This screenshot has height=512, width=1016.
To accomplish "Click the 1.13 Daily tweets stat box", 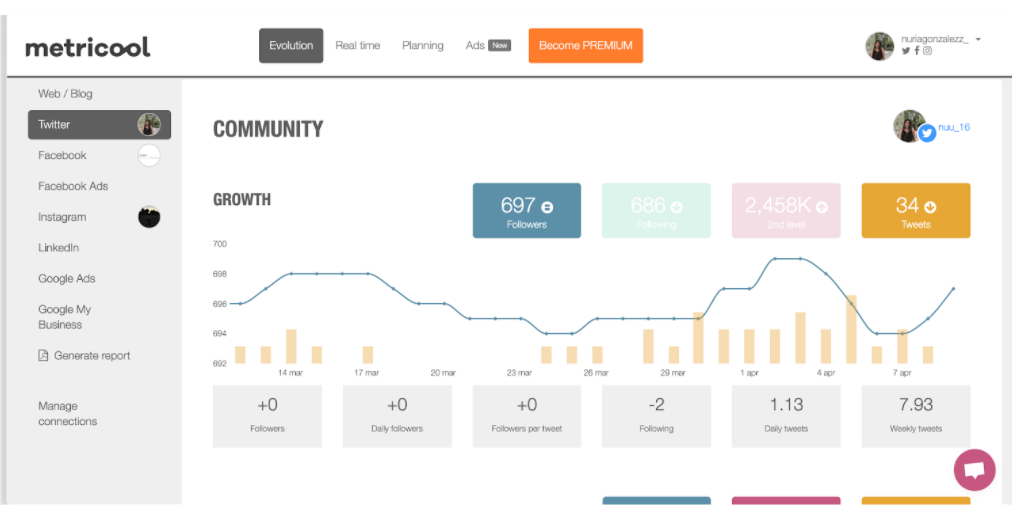I will coord(786,416).
